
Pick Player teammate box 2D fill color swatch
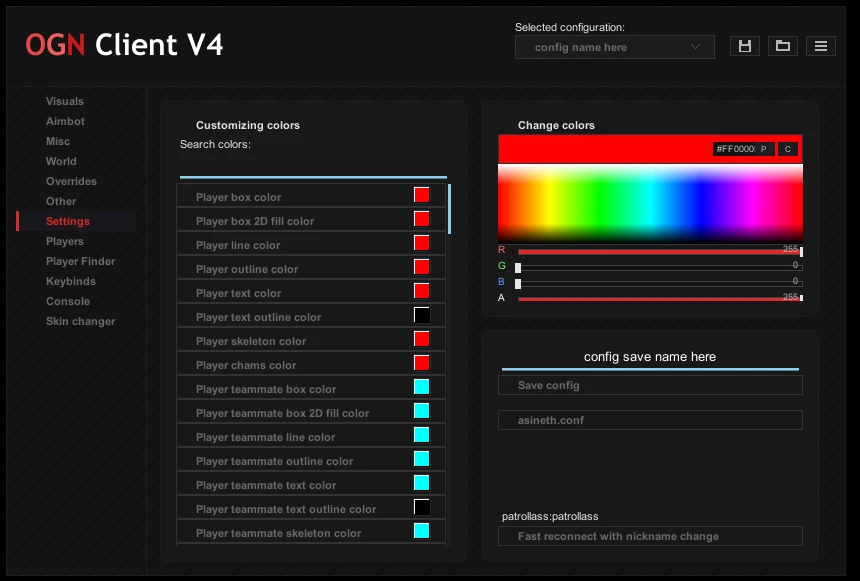coord(421,411)
